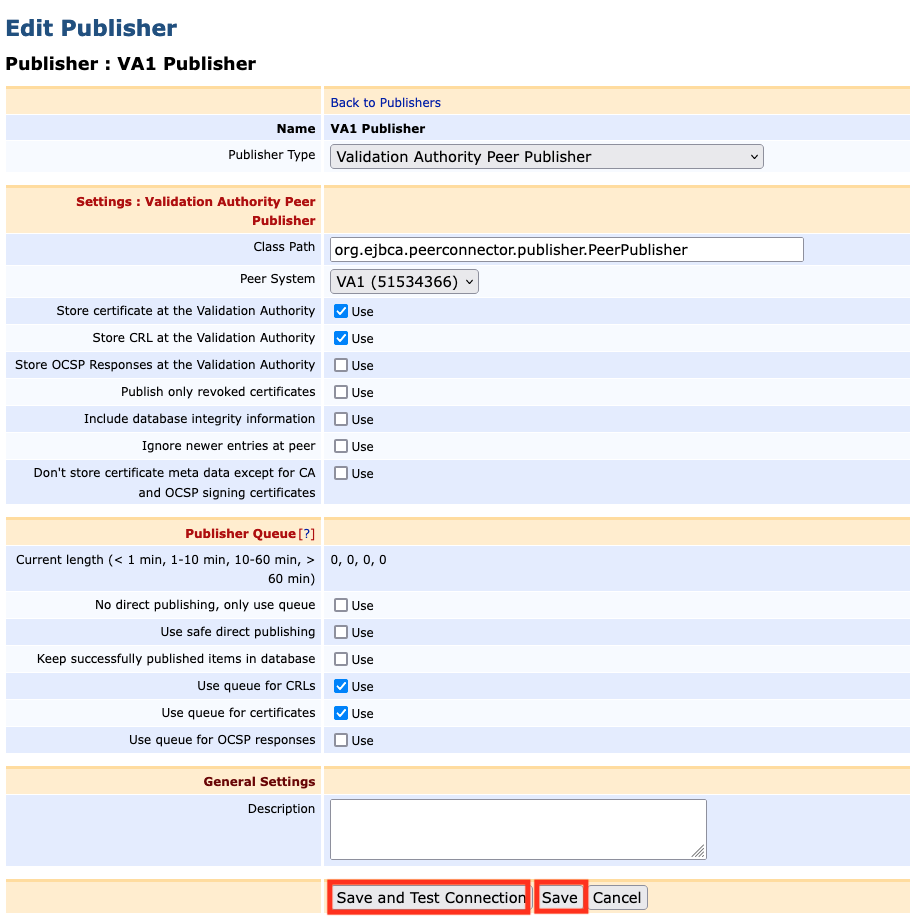Uncheck Use queue for CRLs
The height and width of the screenshot is (917, 912).
point(341,686)
